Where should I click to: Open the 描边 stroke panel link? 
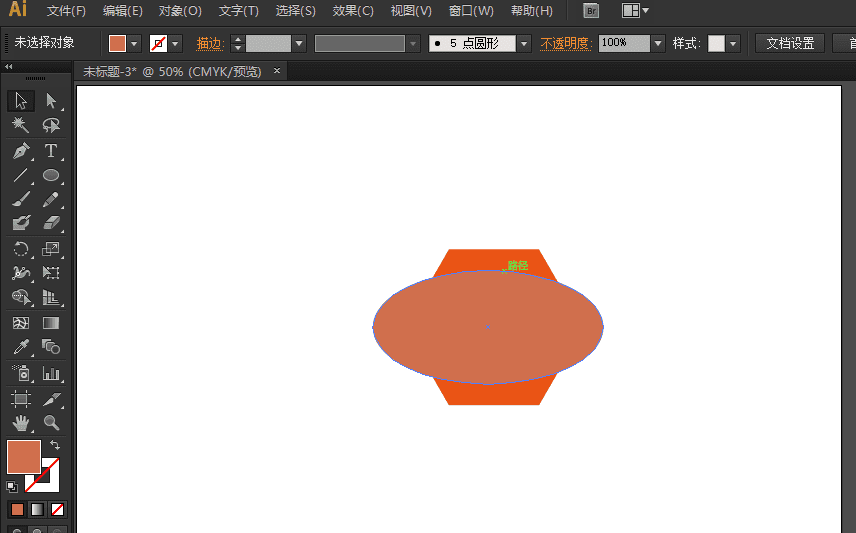[210, 44]
